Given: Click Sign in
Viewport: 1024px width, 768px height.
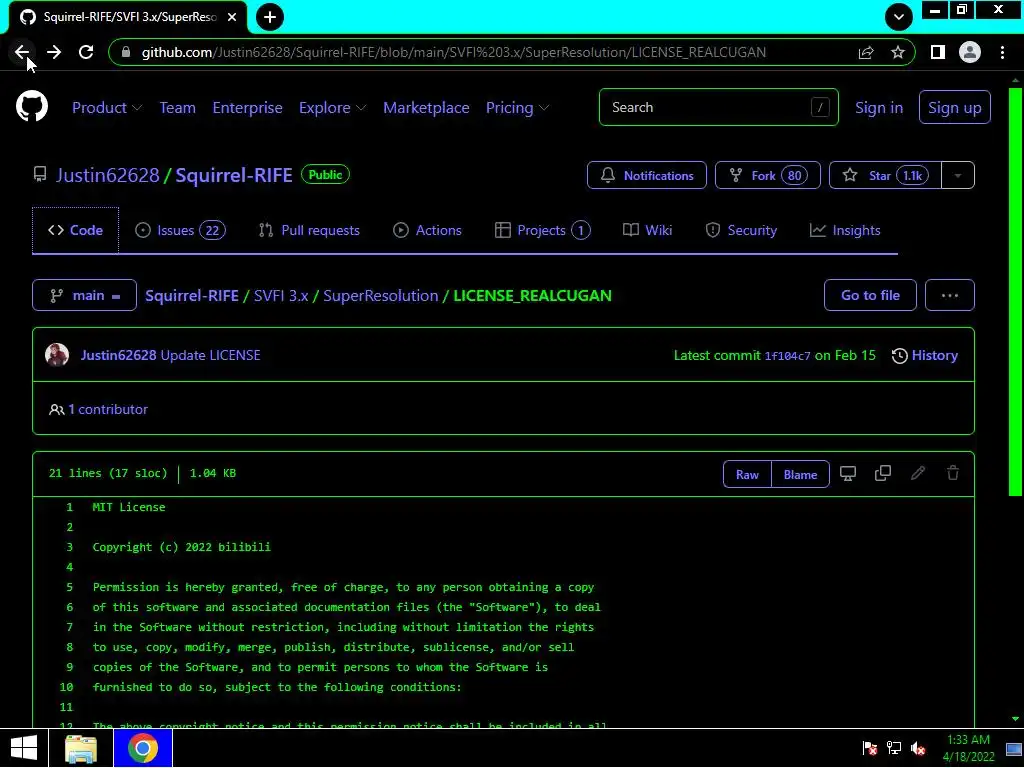Looking at the screenshot, I should tap(879, 108).
